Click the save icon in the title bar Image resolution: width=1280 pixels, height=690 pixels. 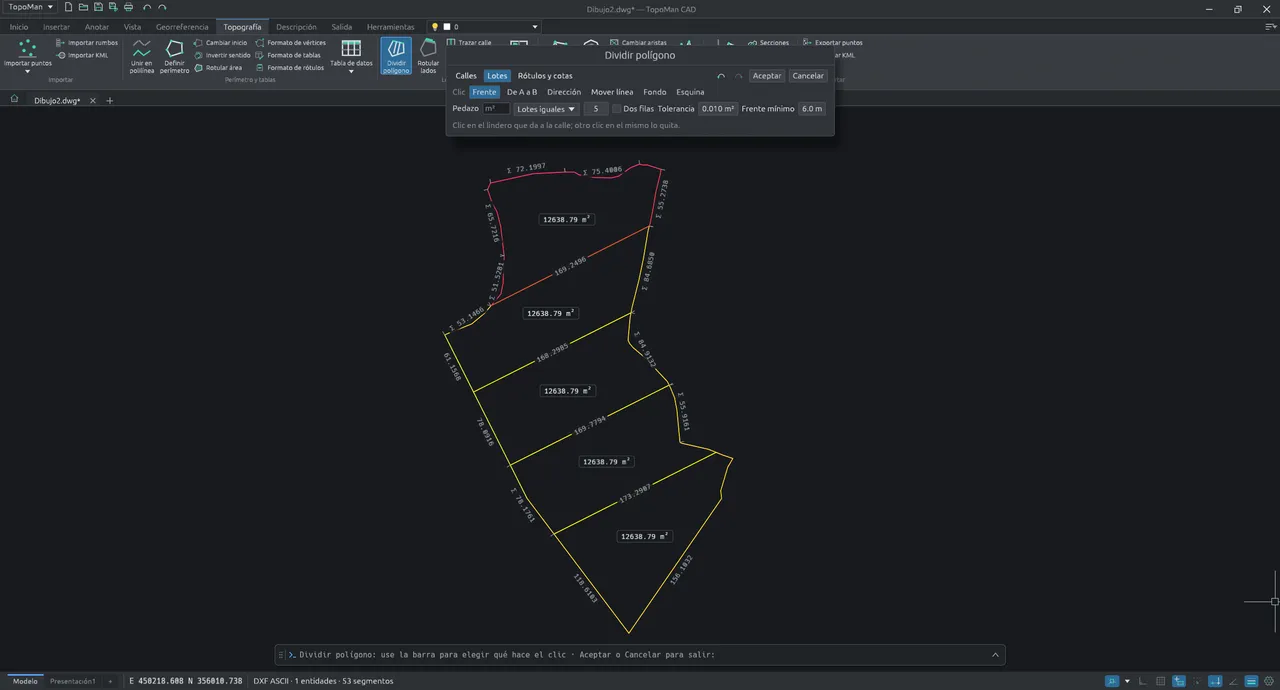(x=98, y=7)
